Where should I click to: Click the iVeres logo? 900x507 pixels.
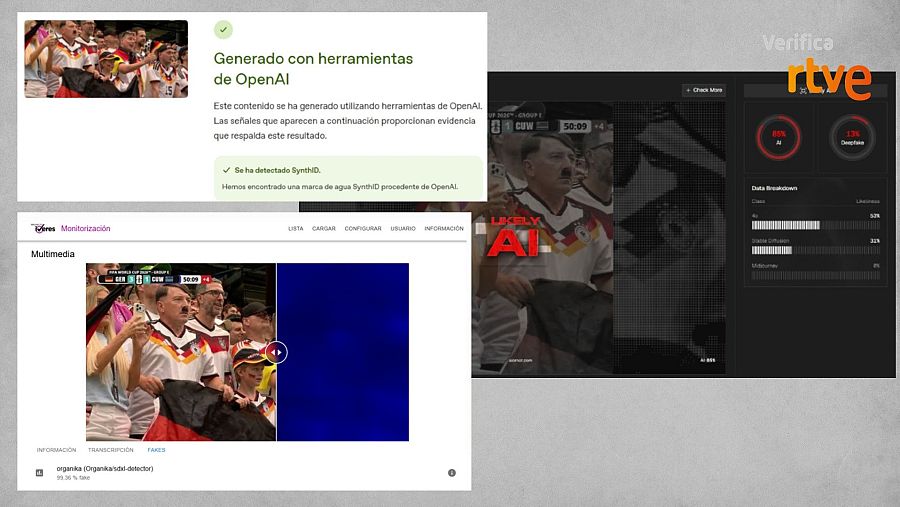(x=44, y=229)
